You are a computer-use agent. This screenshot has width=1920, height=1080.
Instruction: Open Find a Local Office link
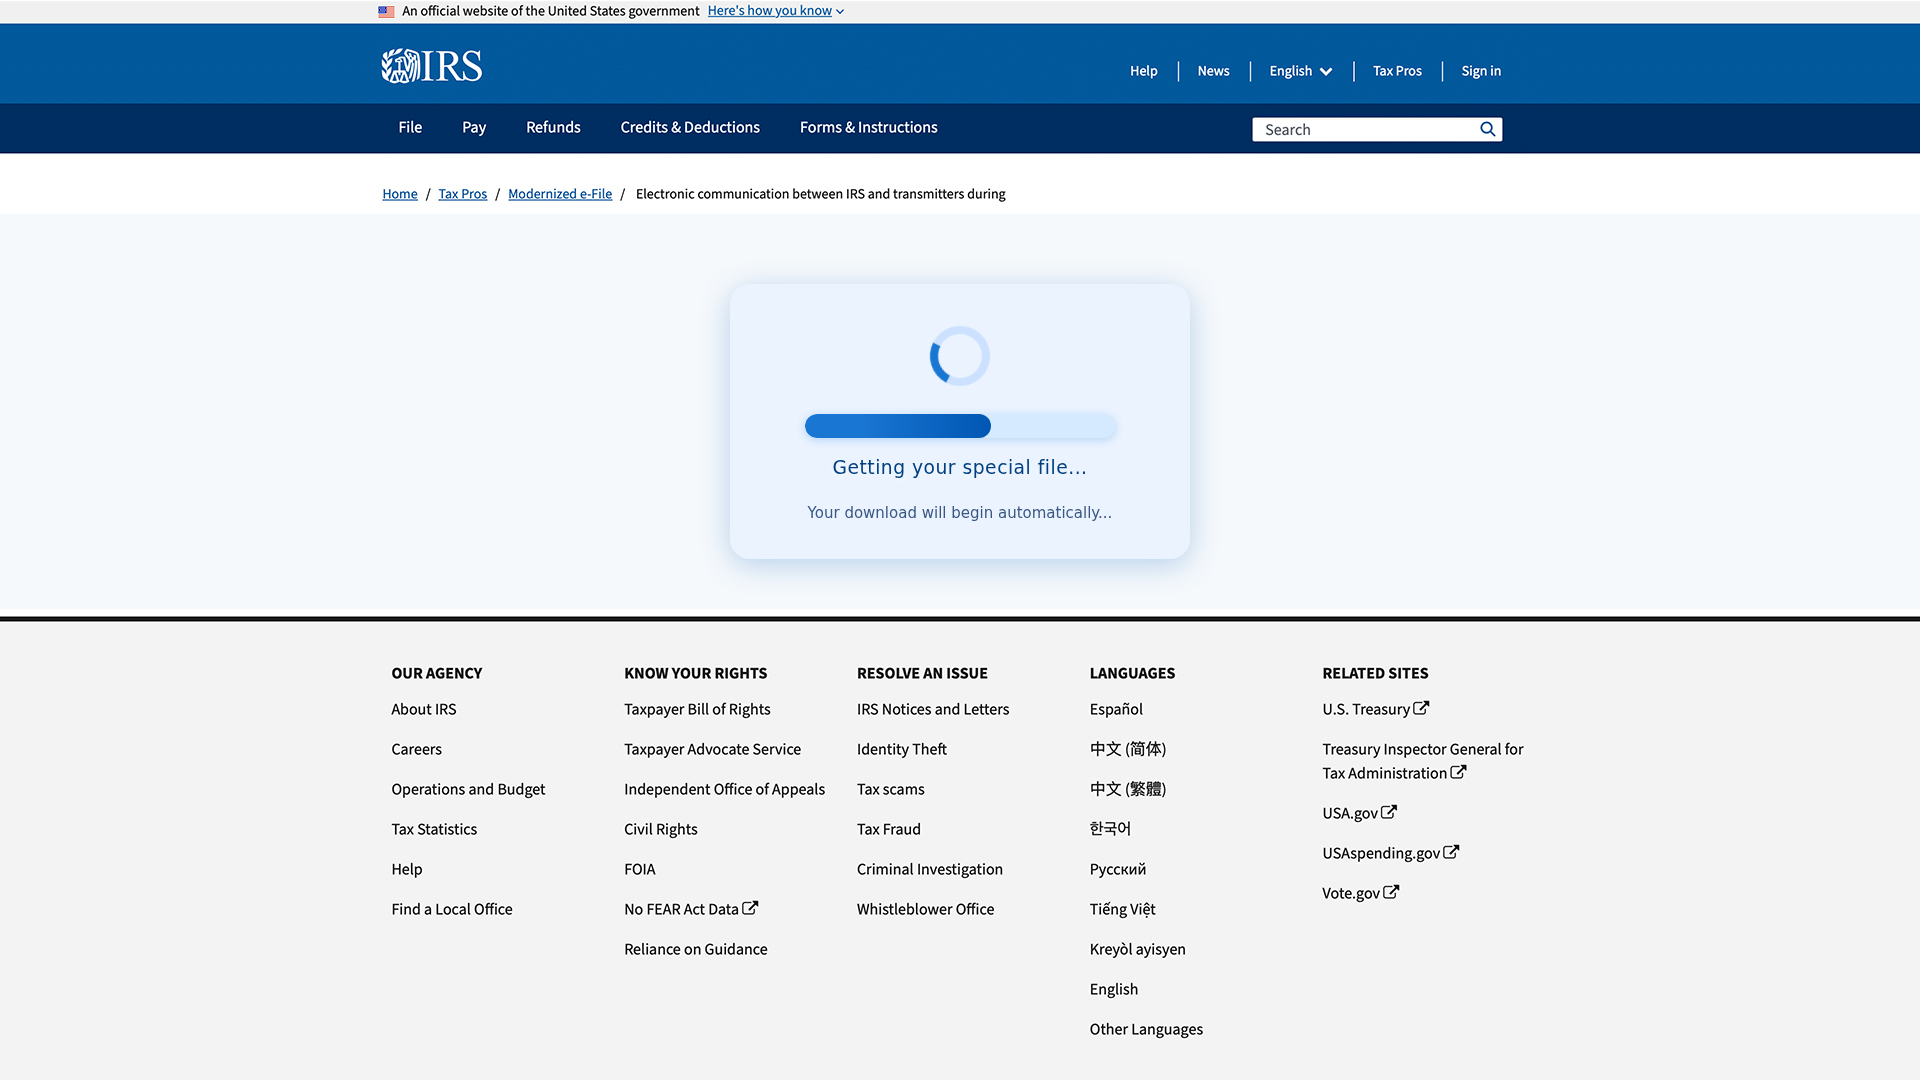pyautogui.click(x=451, y=909)
